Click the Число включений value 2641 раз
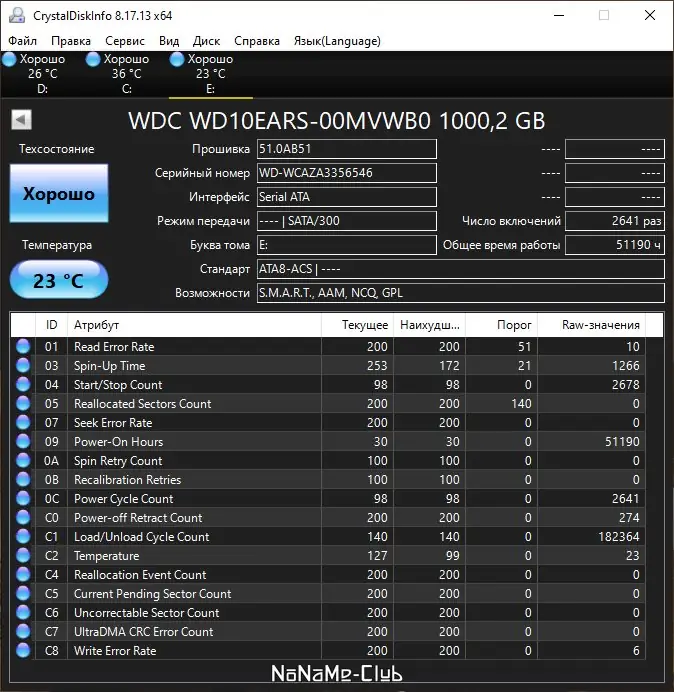Screen dimensions: 674x692 pyautogui.click(x=615, y=221)
